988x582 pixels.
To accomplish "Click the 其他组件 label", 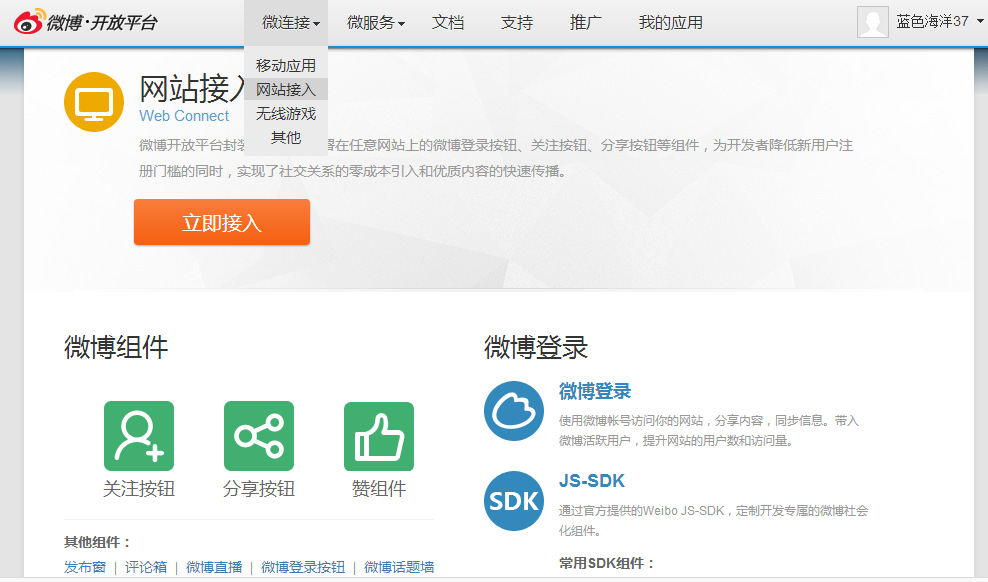I will pos(98,542).
